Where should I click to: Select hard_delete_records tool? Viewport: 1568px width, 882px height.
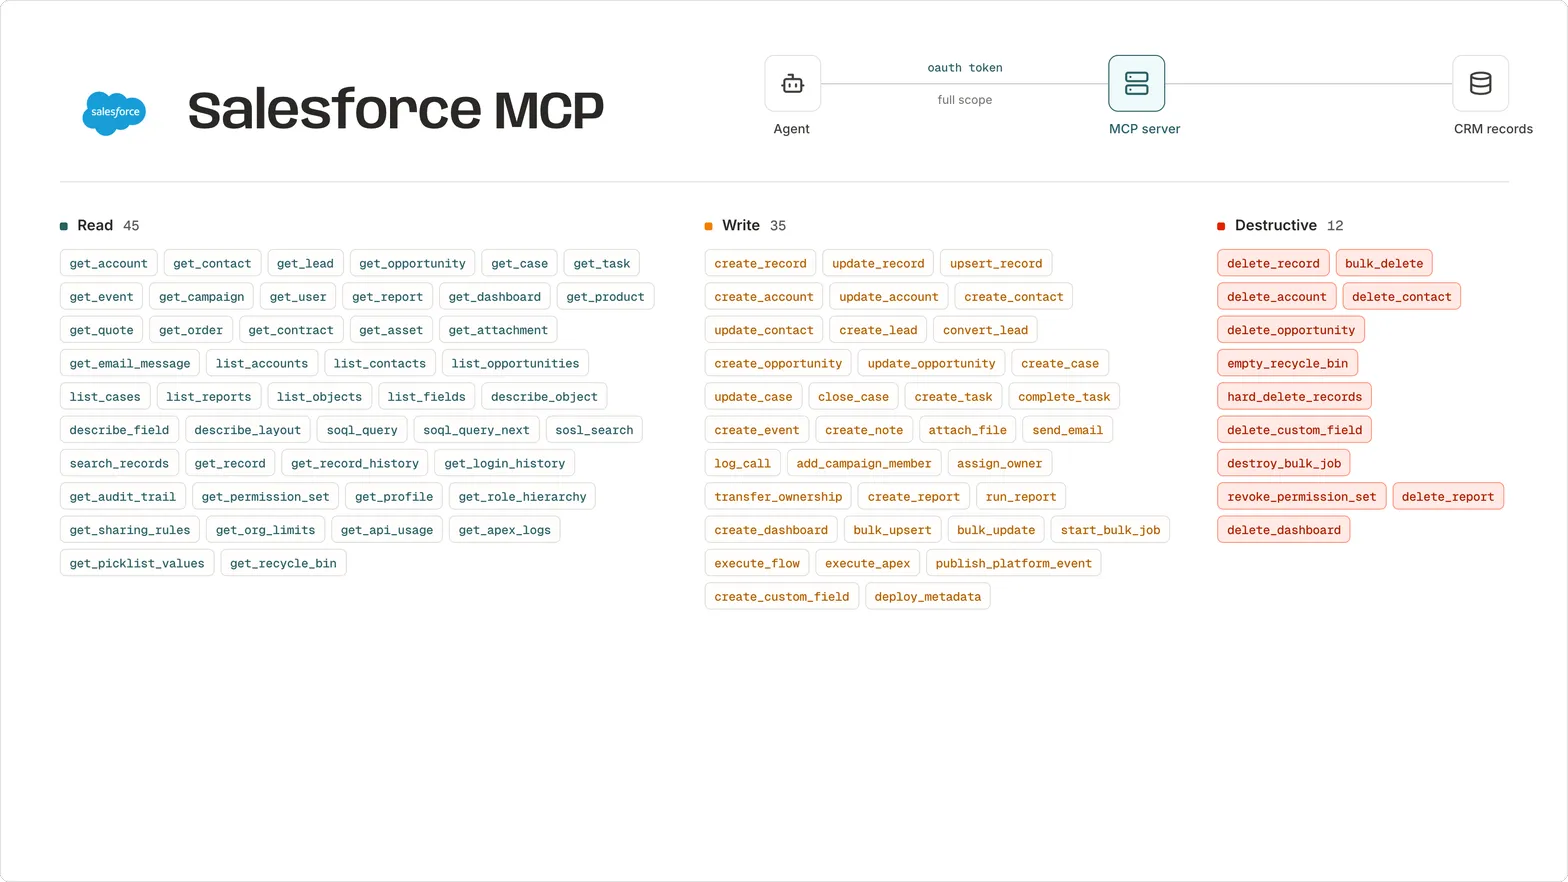coord(1294,397)
